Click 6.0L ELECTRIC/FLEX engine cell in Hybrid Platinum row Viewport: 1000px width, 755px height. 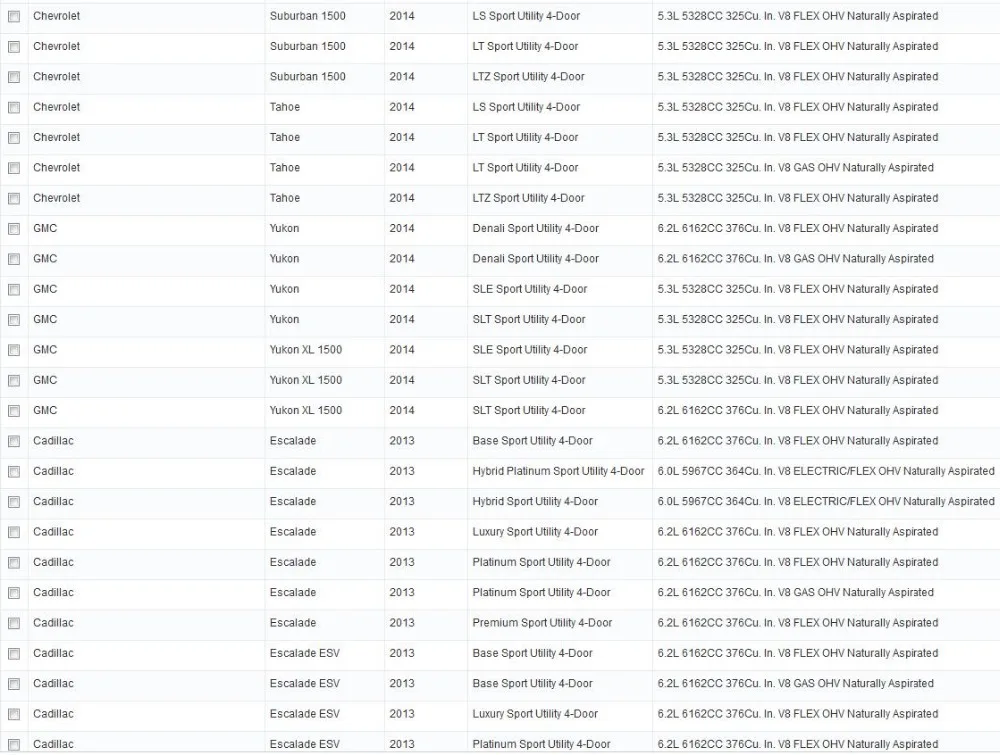826,471
